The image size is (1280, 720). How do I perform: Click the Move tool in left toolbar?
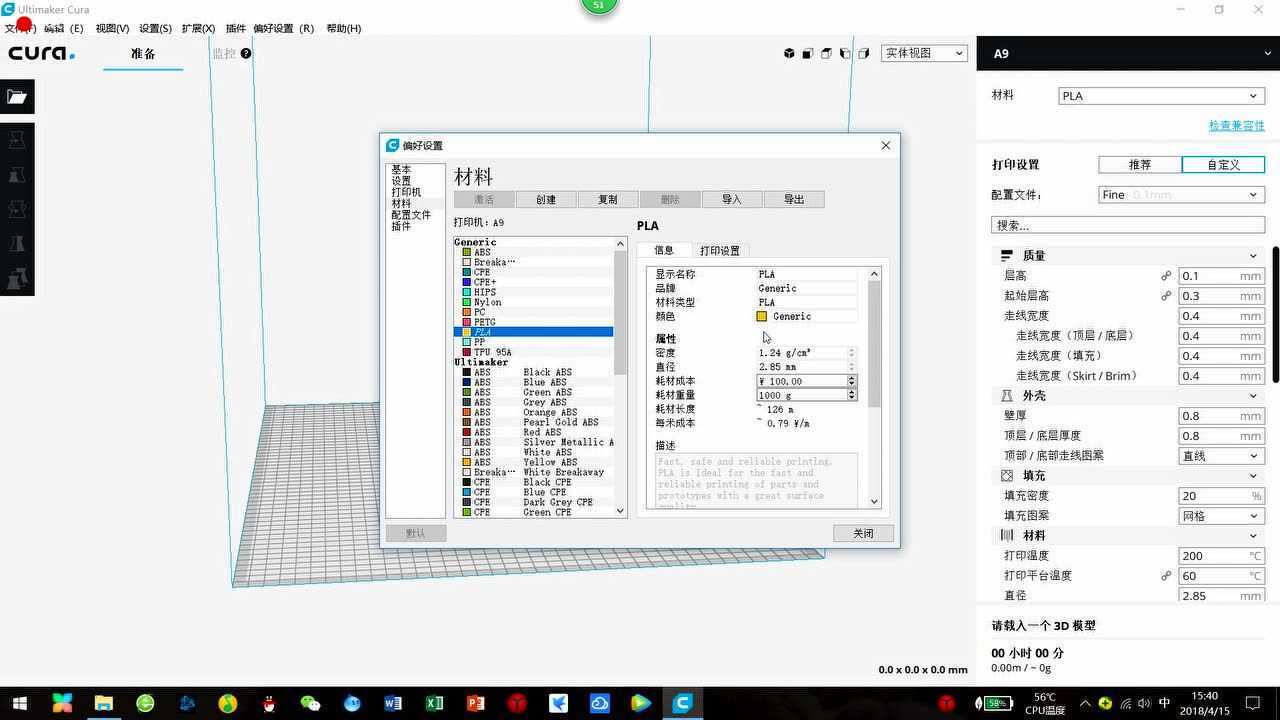tap(17, 141)
